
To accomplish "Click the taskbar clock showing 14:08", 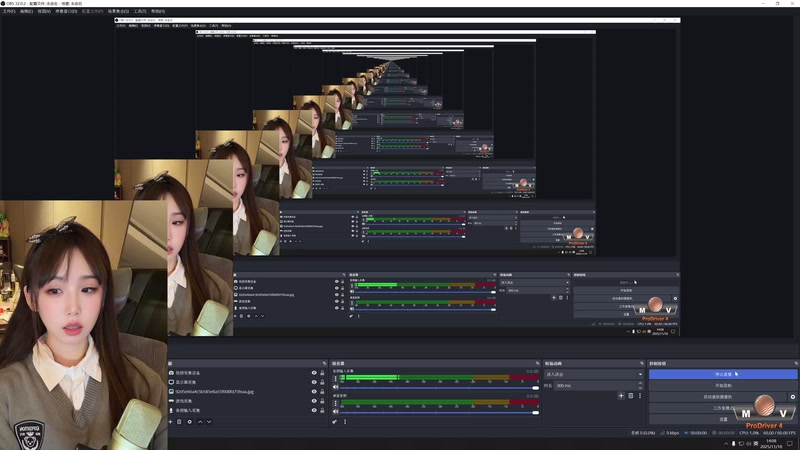I will click(x=770, y=443).
